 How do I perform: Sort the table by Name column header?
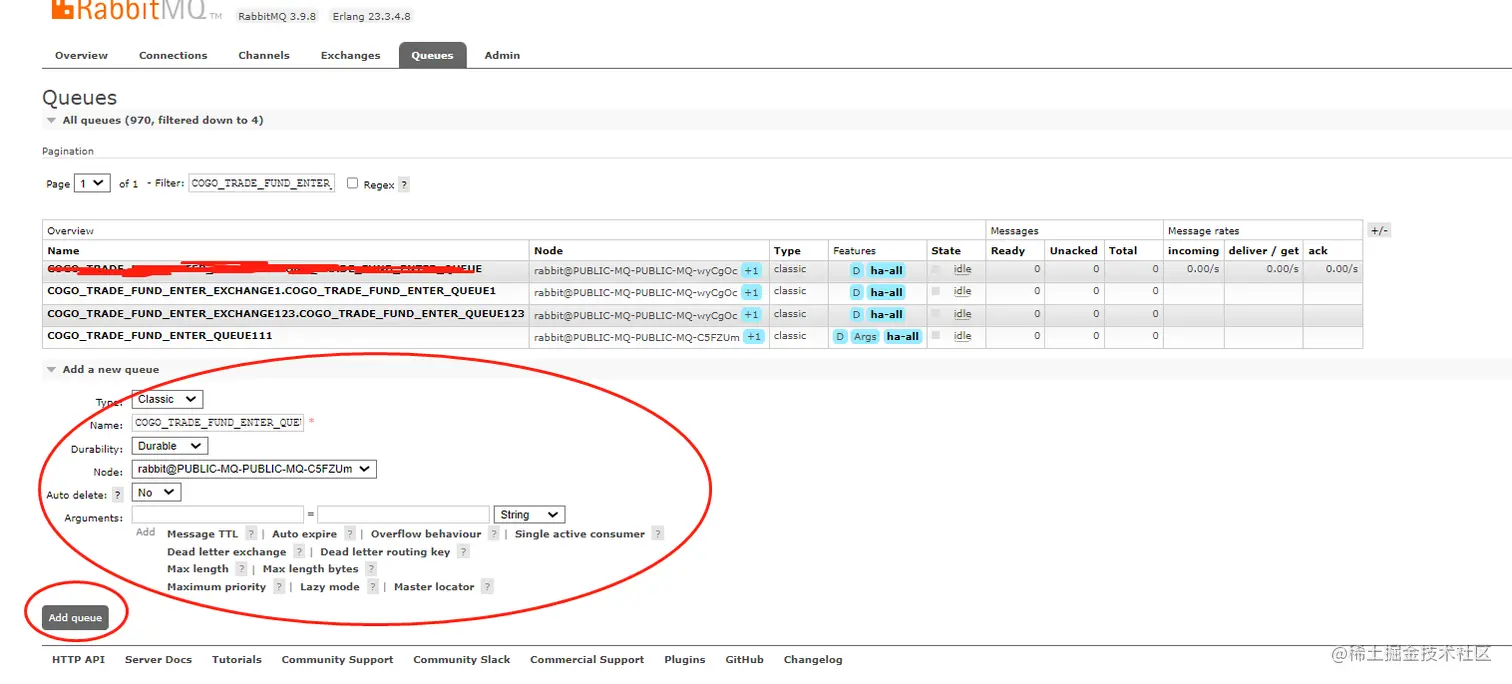[63, 251]
